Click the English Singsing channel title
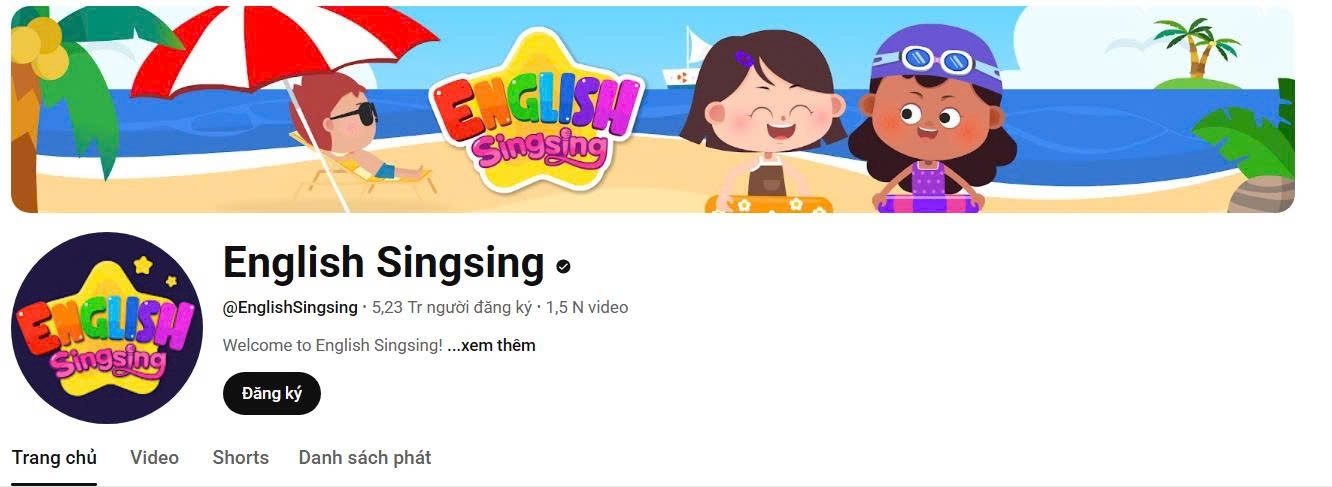The image size is (1332, 487). pyautogui.click(x=383, y=263)
